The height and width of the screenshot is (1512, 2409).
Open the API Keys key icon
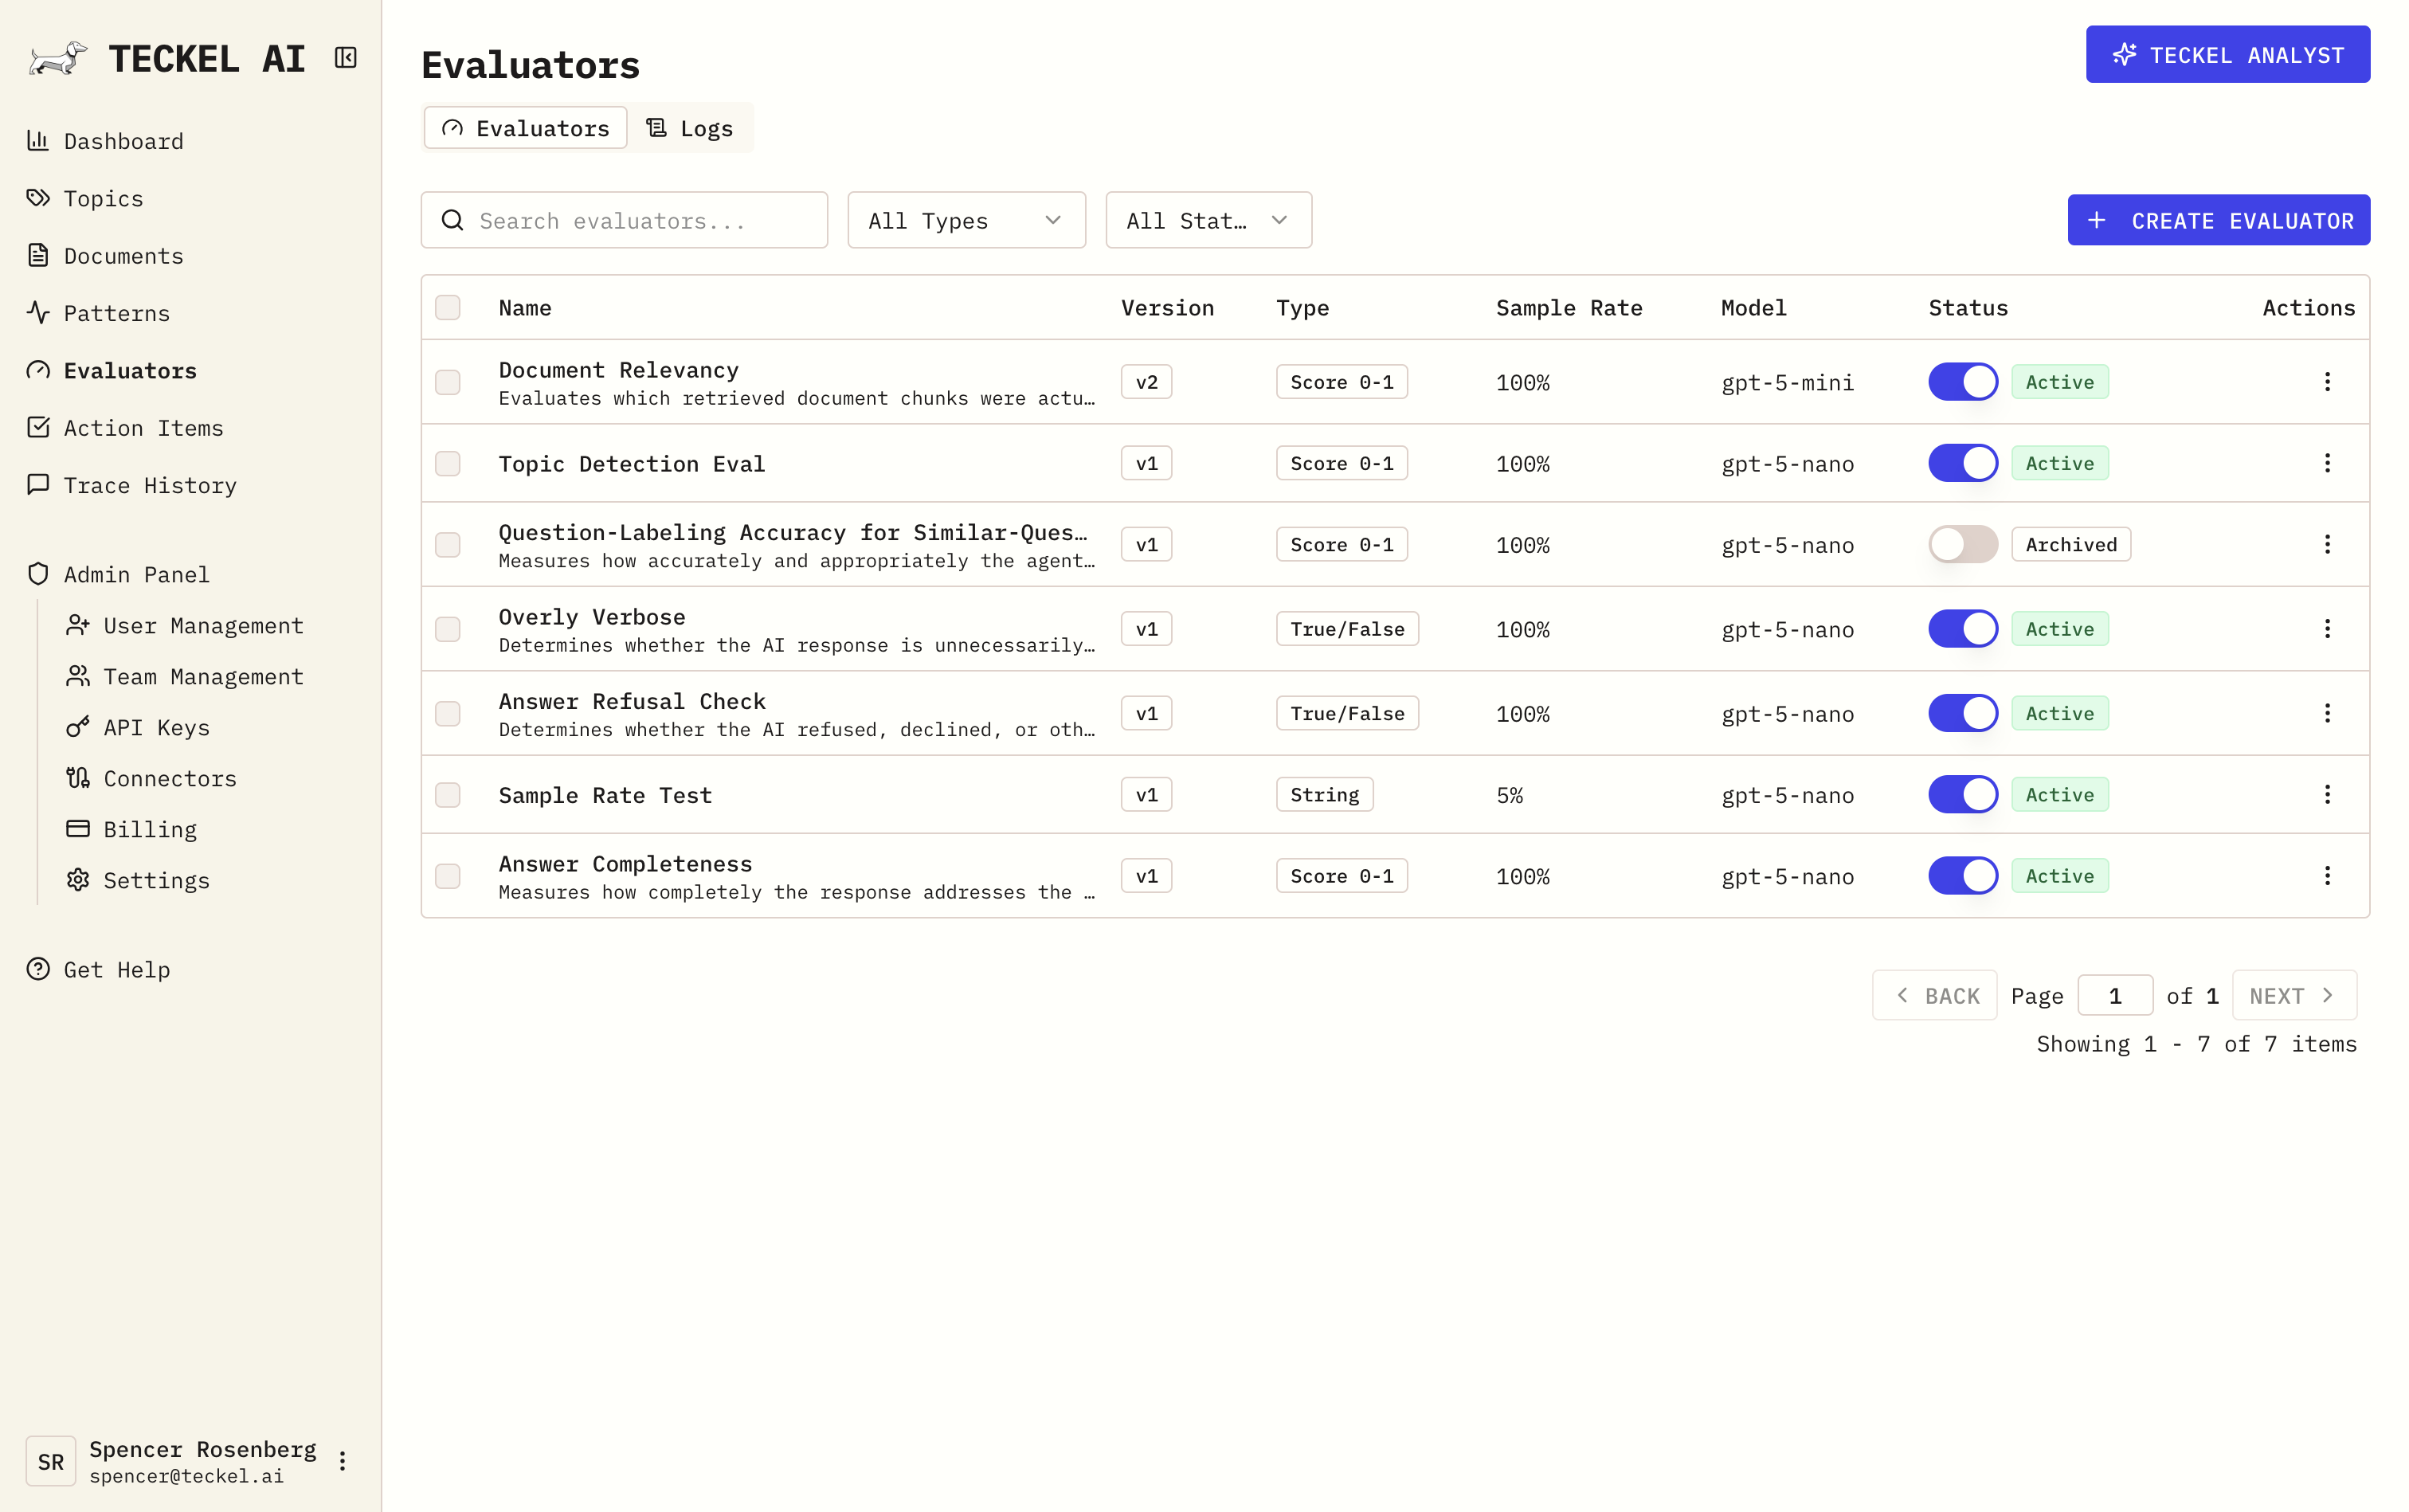tap(78, 727)
